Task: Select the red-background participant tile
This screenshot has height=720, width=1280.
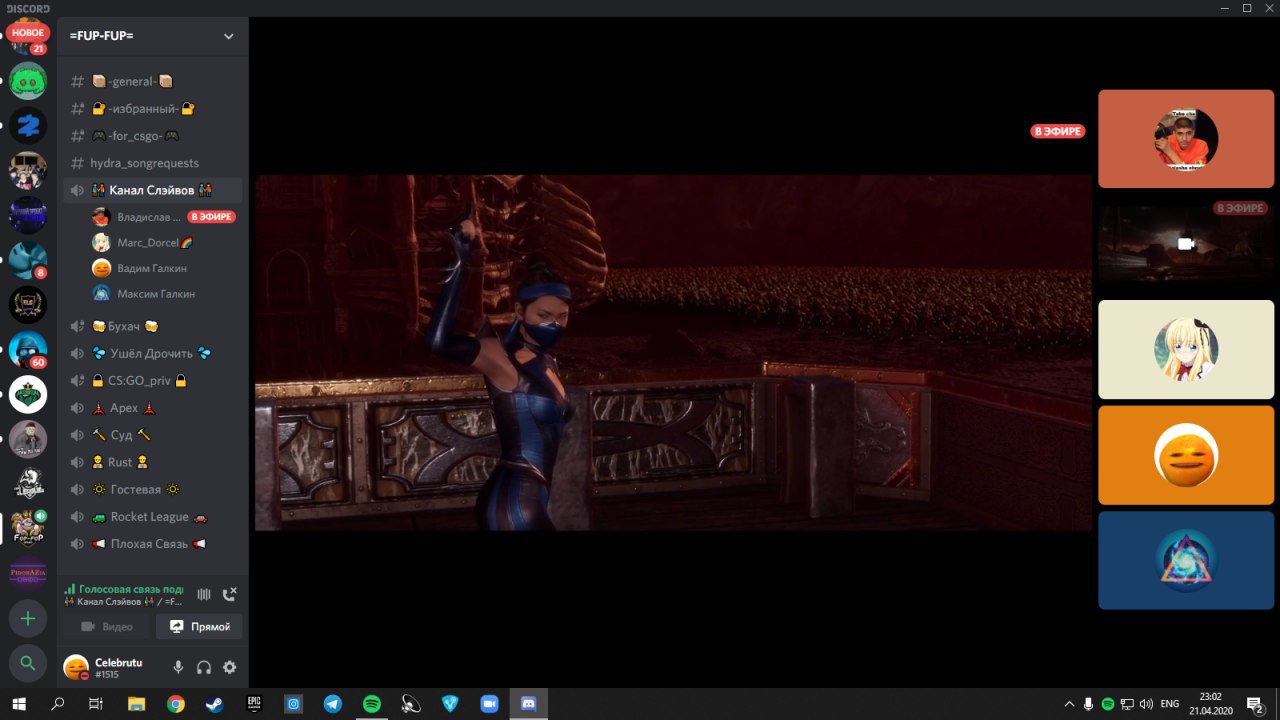Action: [x=1186, y=138]
